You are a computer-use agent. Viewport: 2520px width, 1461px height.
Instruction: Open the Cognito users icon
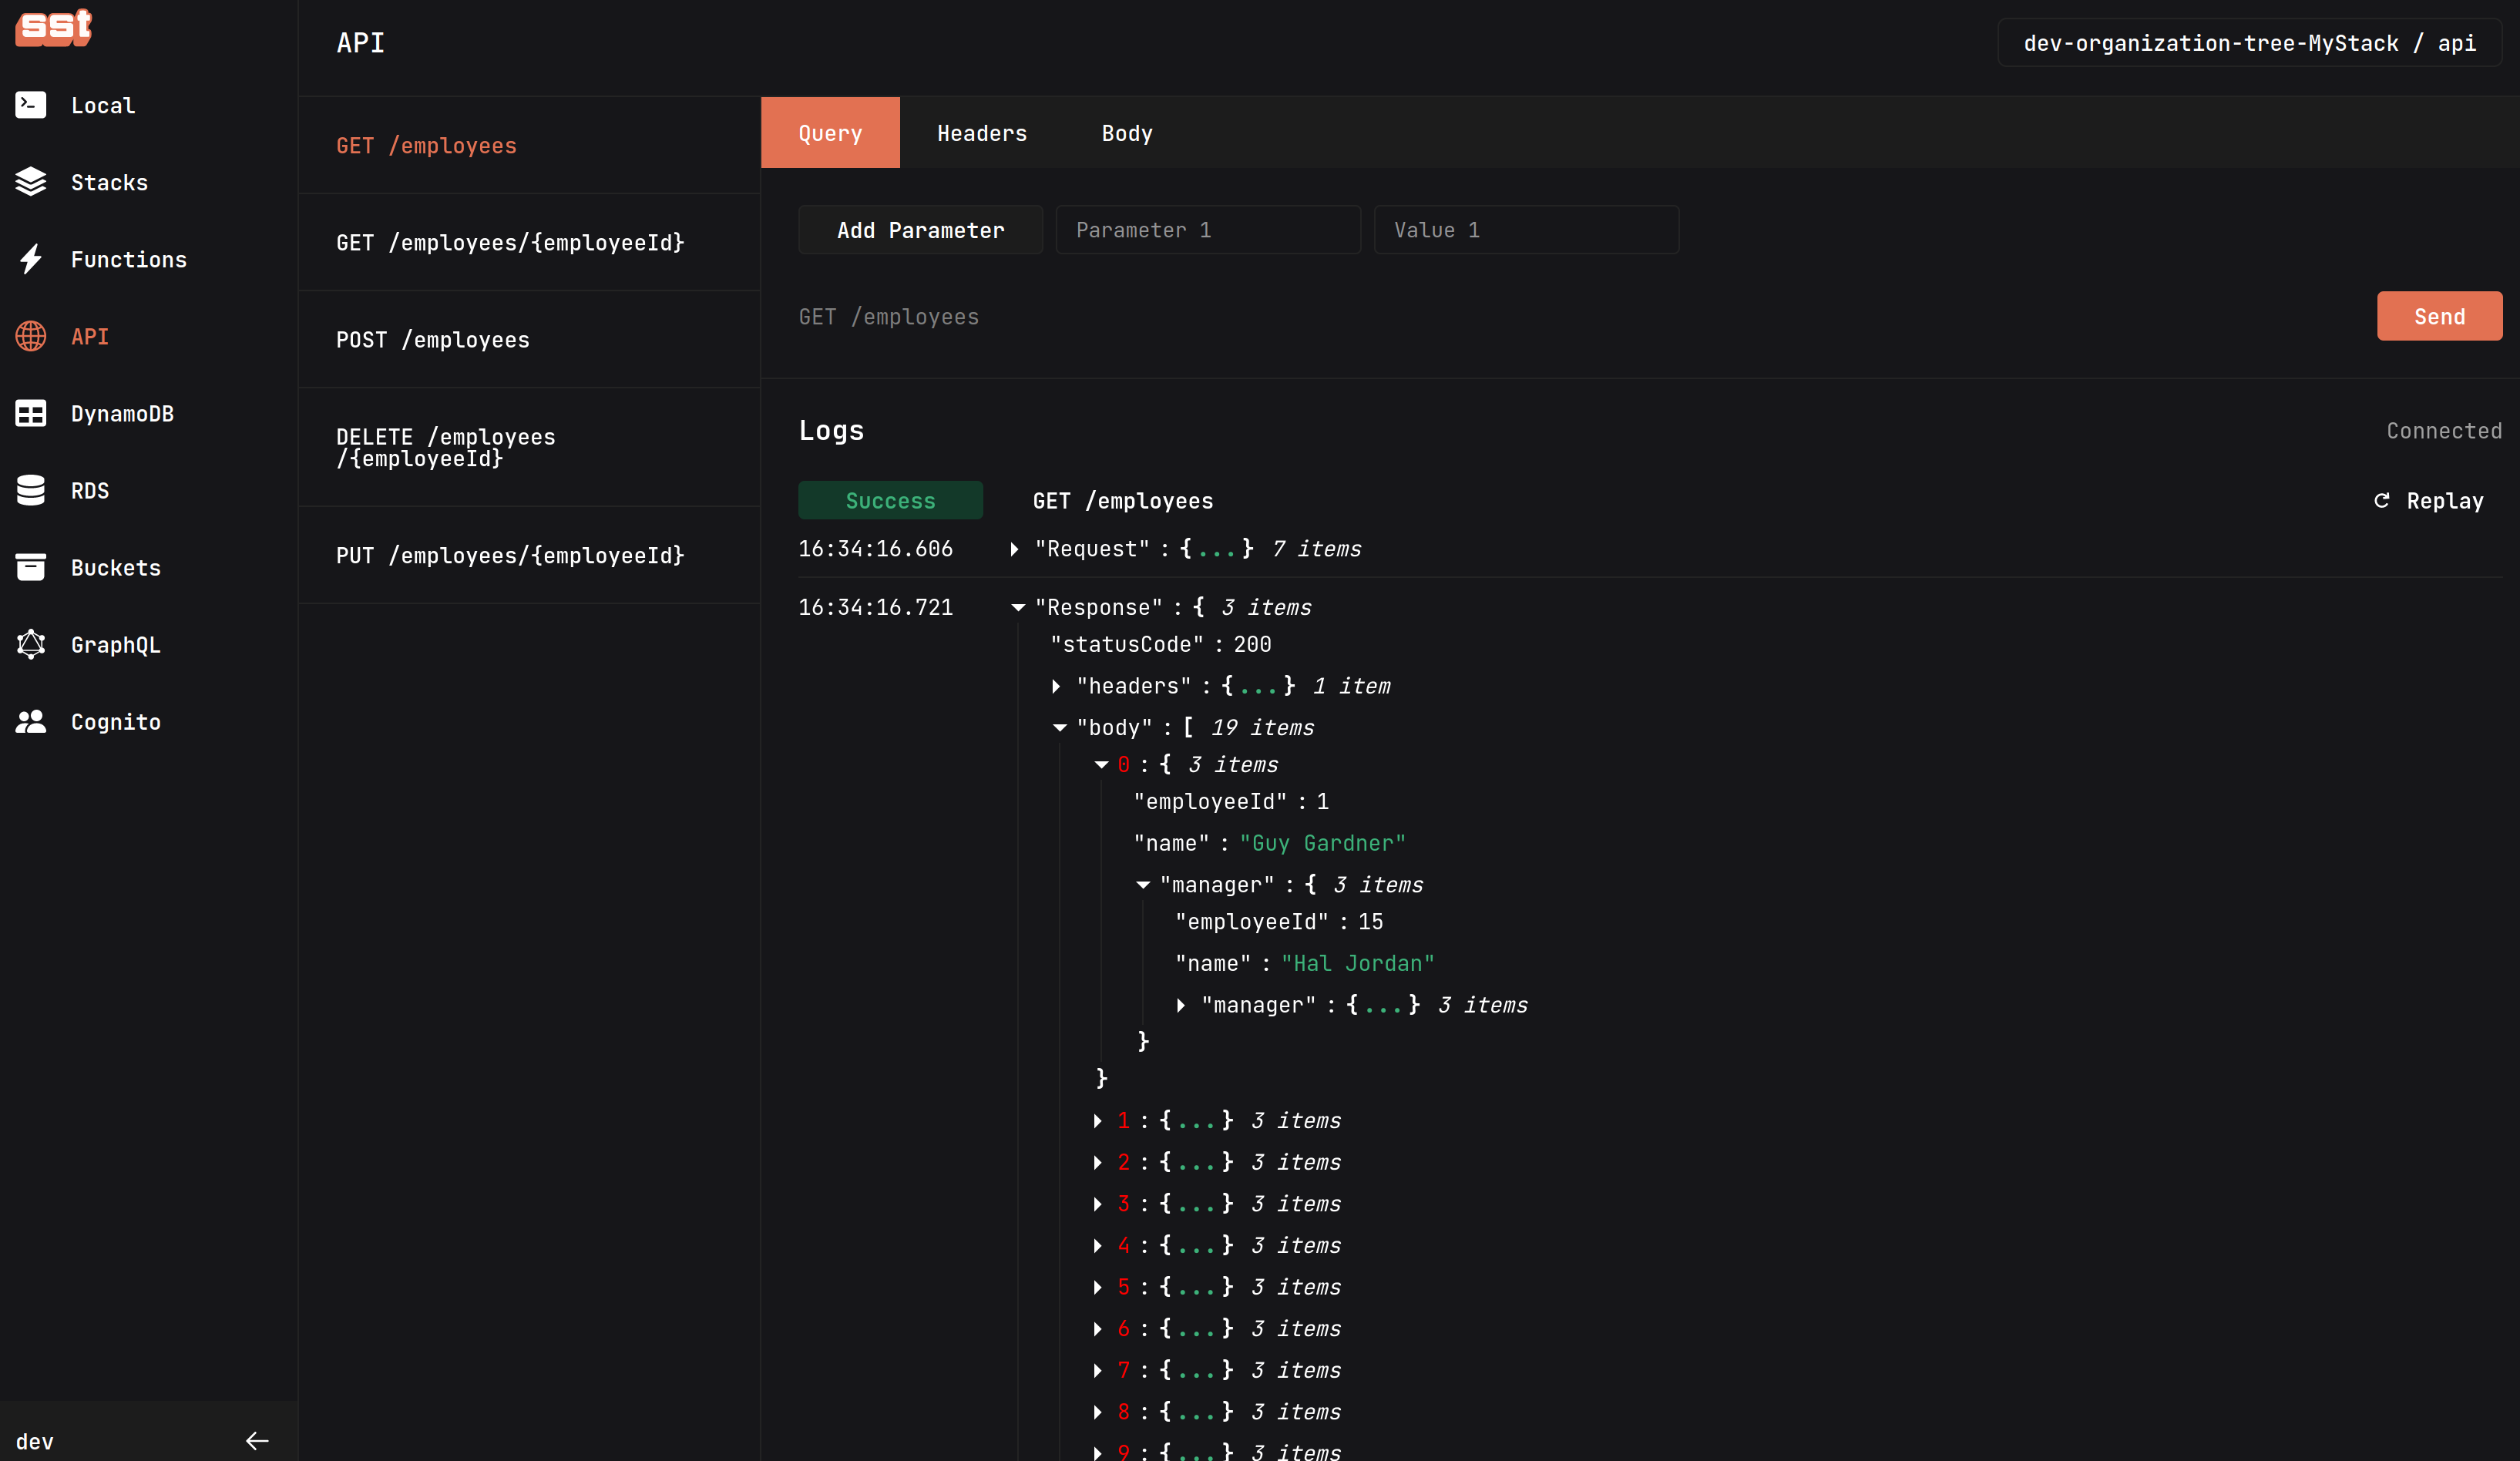(x=31, y=721)
